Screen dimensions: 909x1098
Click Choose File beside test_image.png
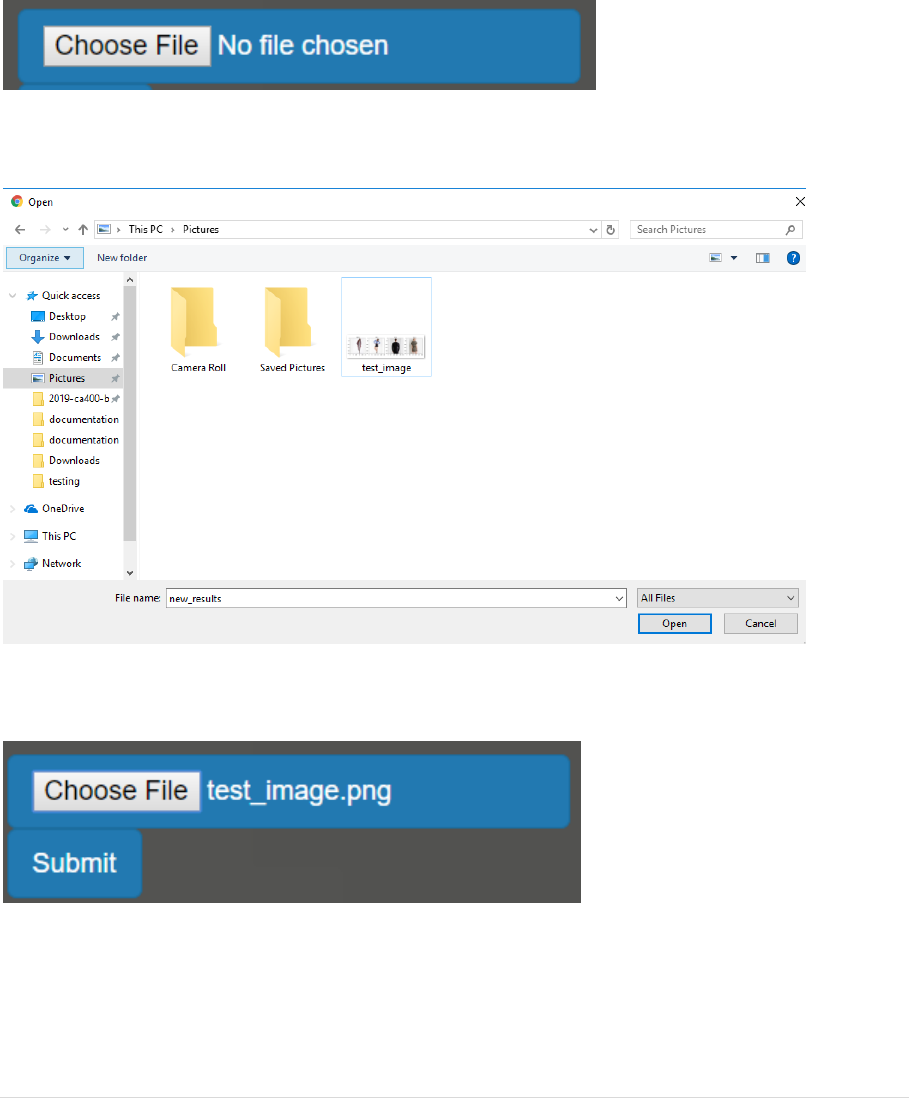(x=116, y=791)
